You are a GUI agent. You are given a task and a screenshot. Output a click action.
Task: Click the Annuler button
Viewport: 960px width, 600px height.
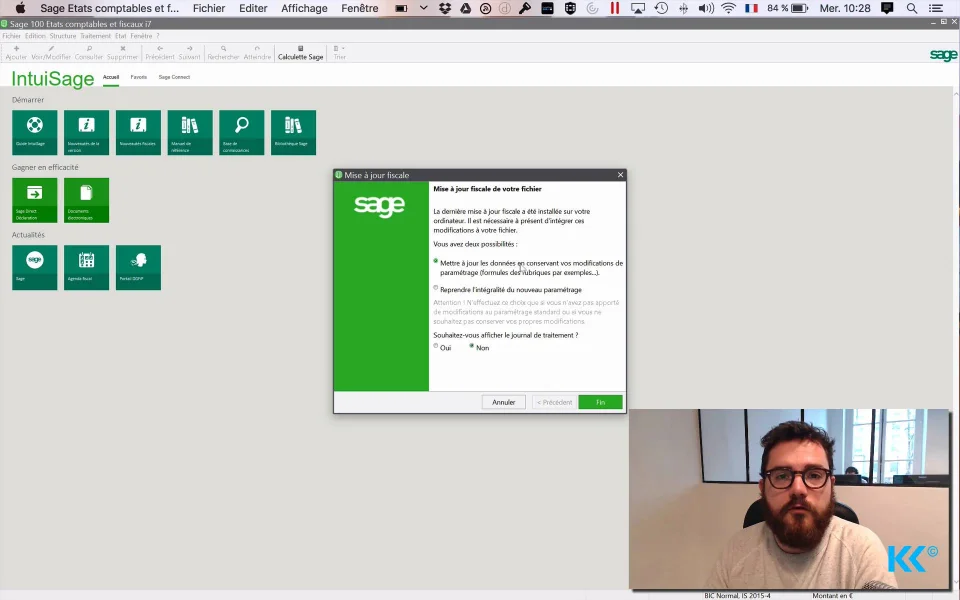503,402
